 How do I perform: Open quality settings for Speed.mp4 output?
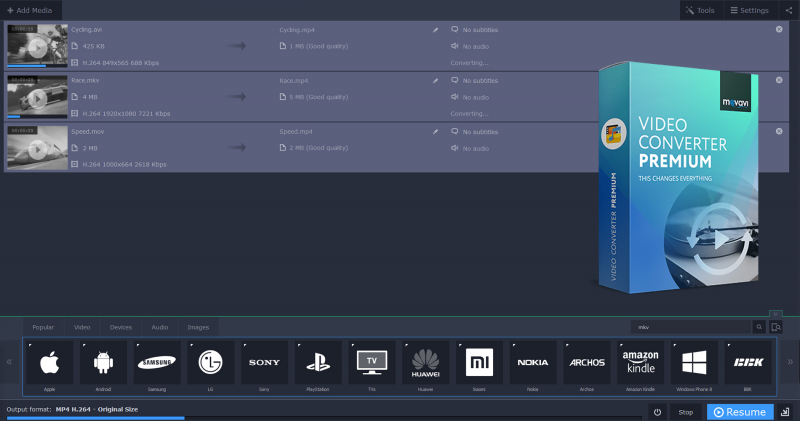click(314, 148)
